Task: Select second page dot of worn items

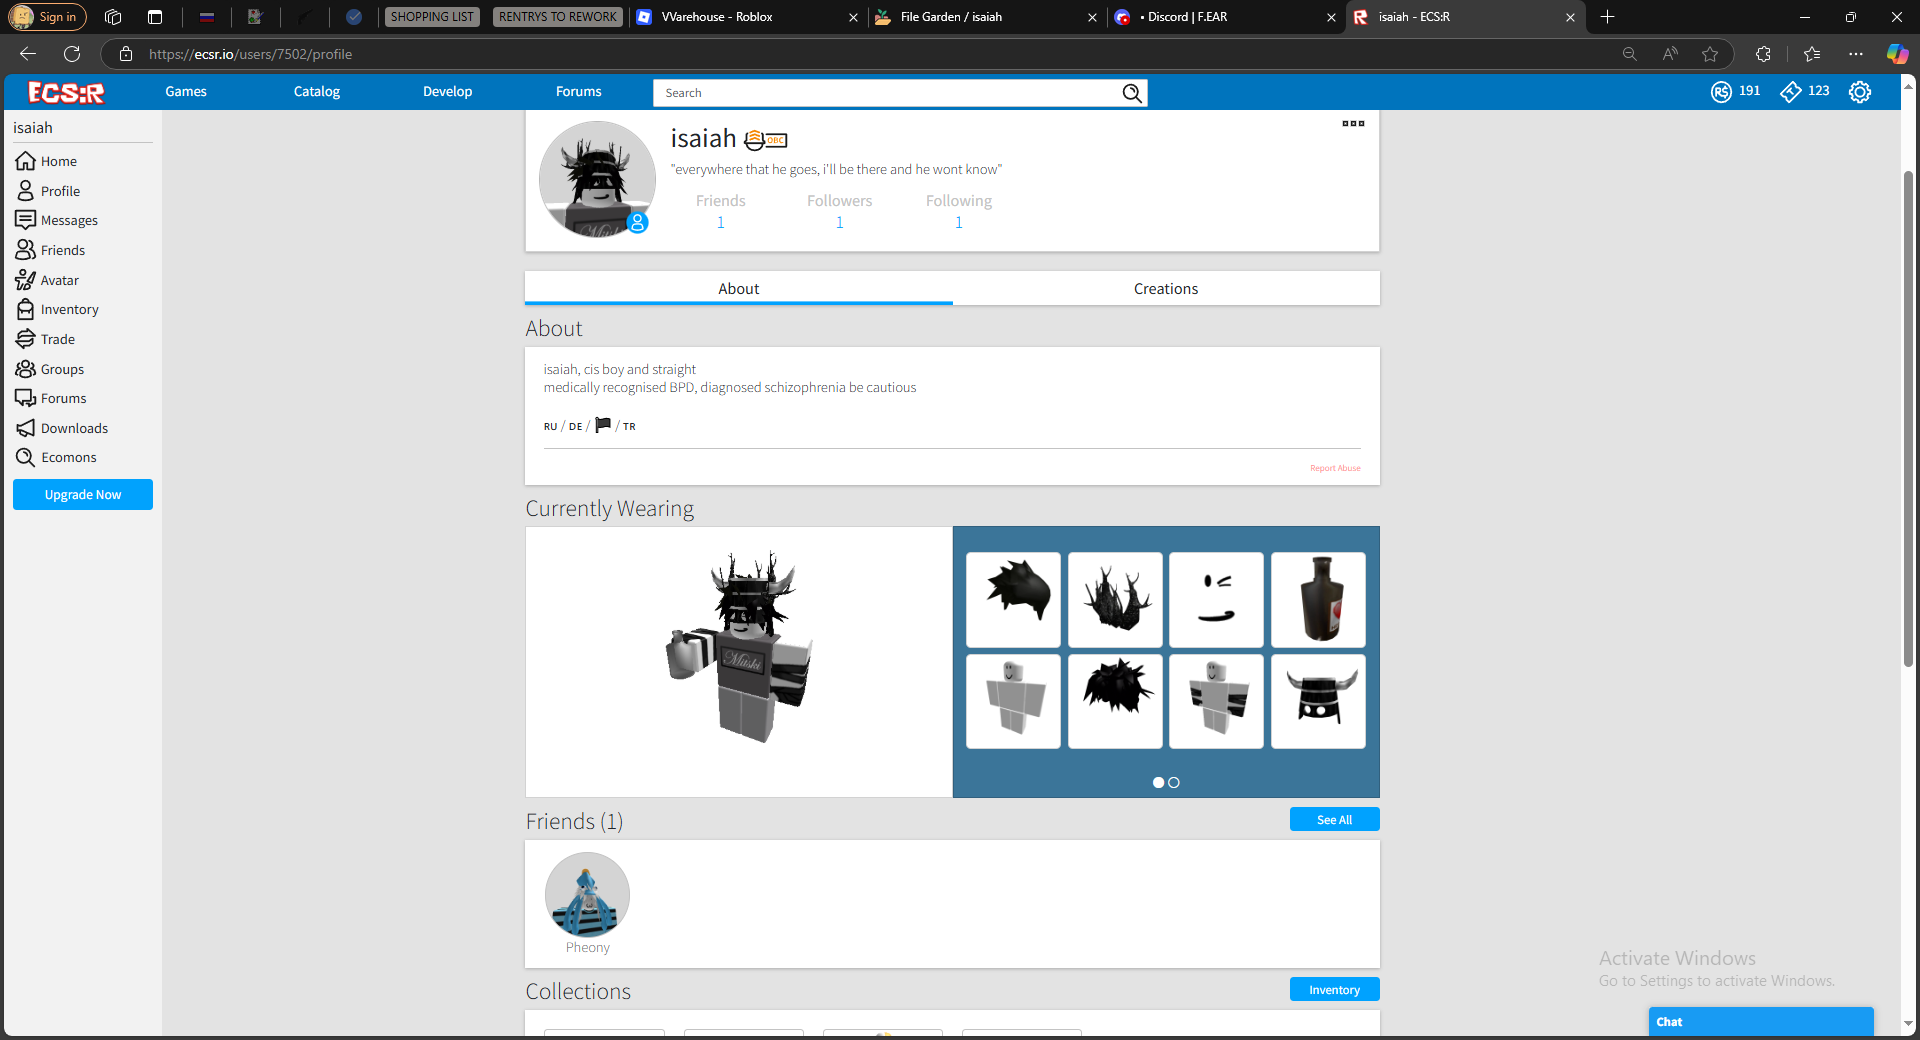Action: [1174, 783]
